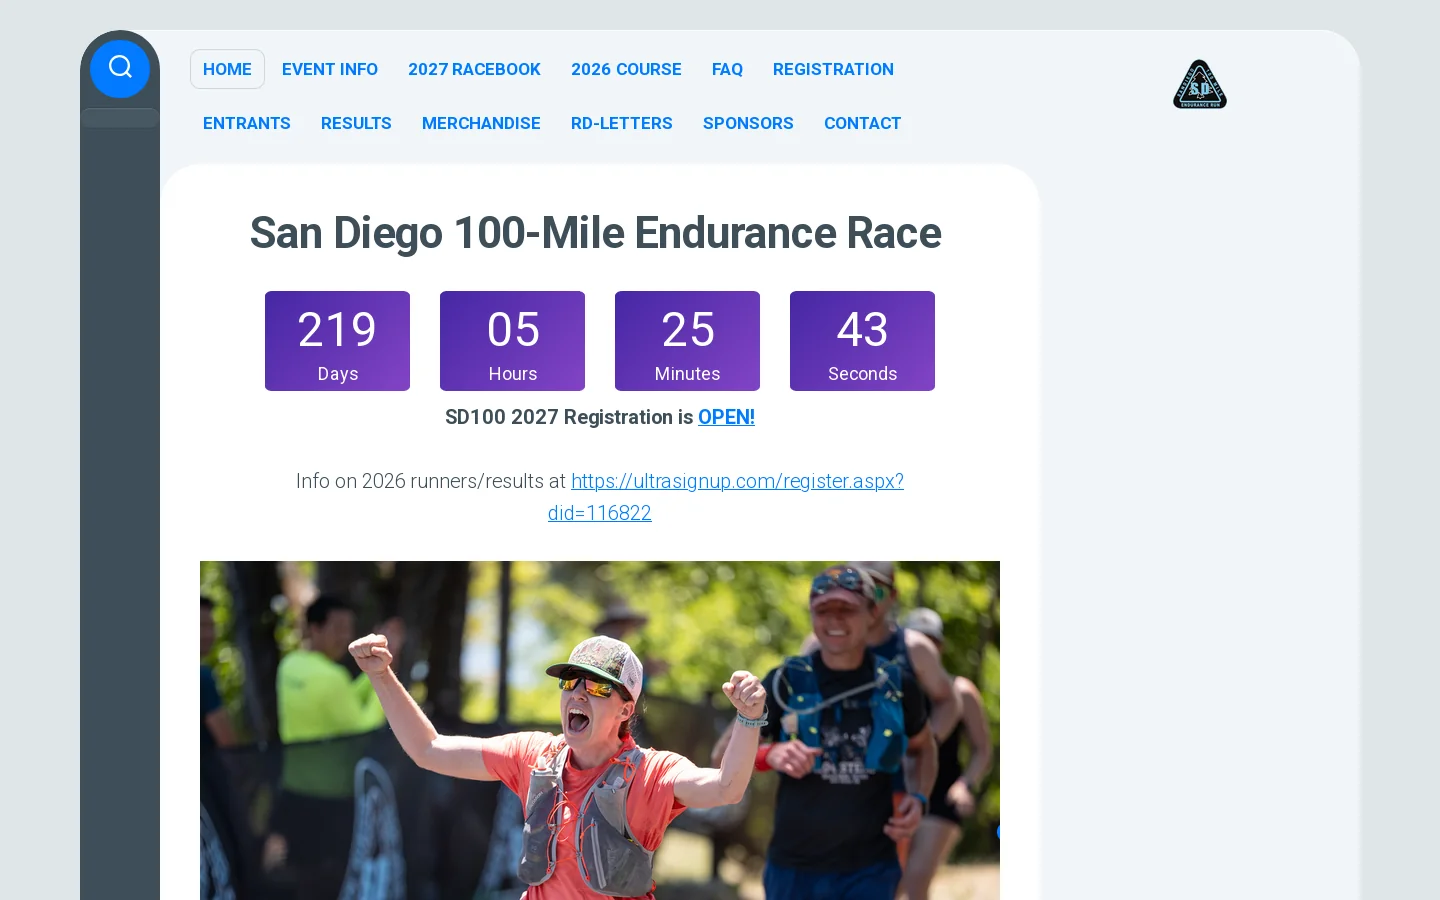Click the OPEN! registration link

(x=726, y=417)
